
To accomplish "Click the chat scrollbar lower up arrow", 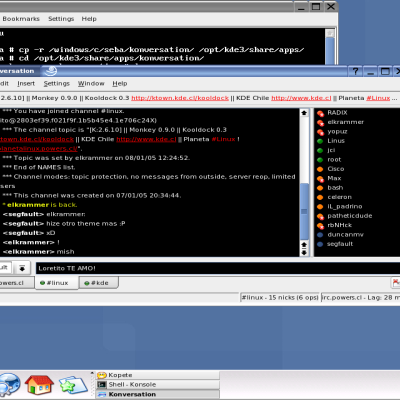I will click(304, 245).
